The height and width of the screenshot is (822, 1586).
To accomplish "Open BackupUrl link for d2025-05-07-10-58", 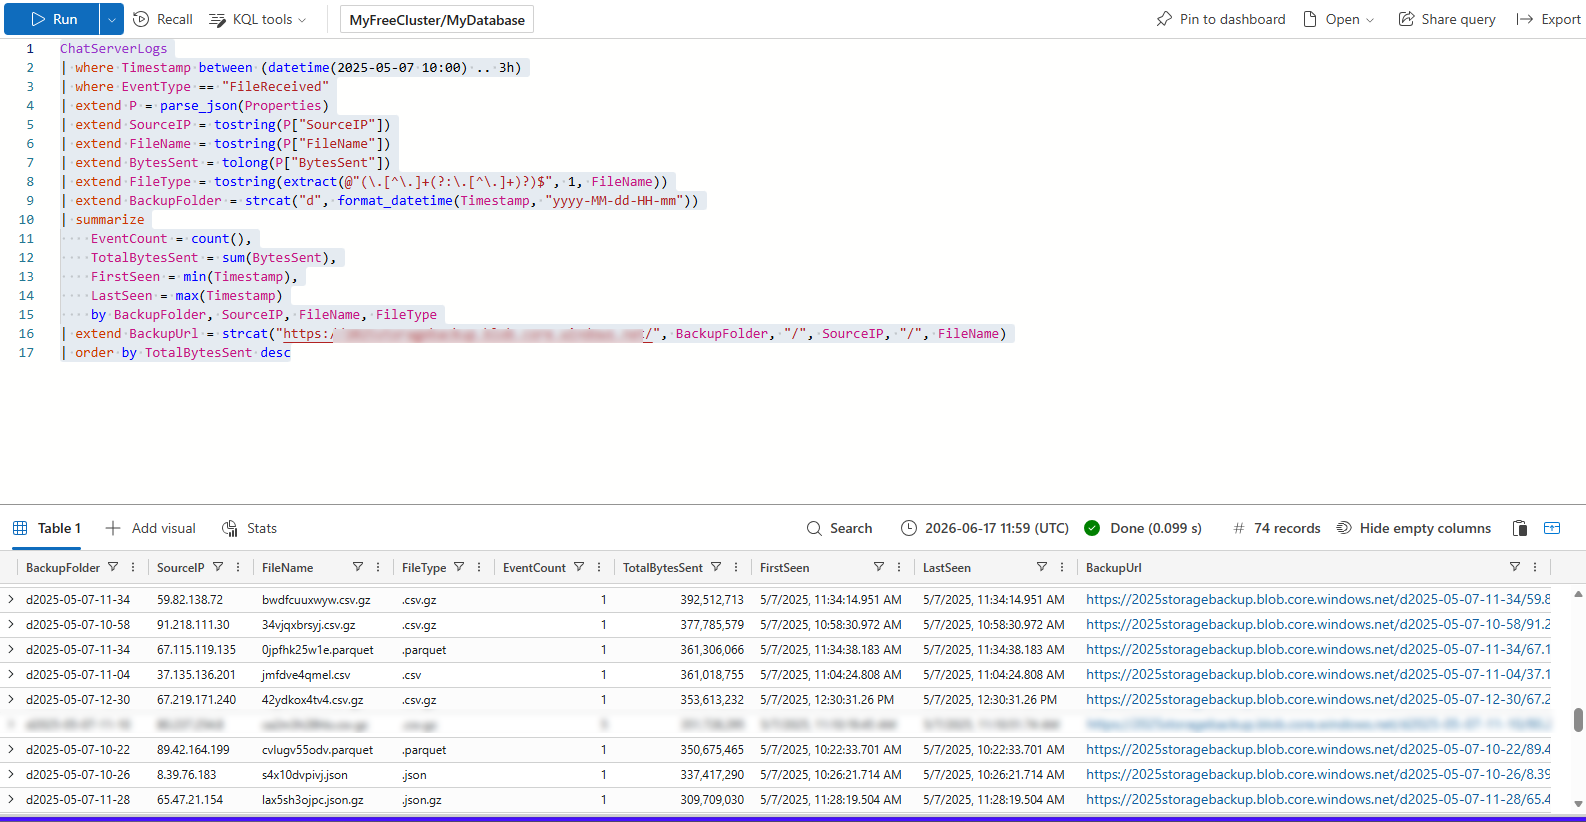I will click(1318, 625).
